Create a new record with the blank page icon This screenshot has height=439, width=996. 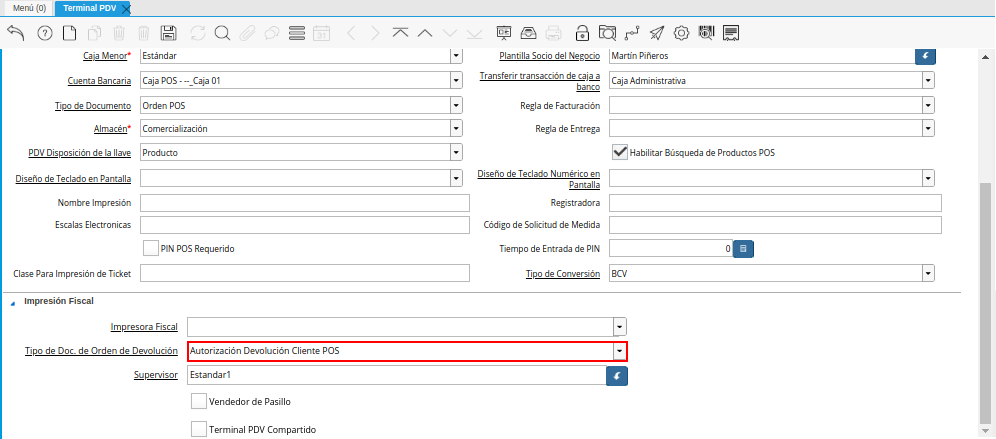click(x=69, y=33)
